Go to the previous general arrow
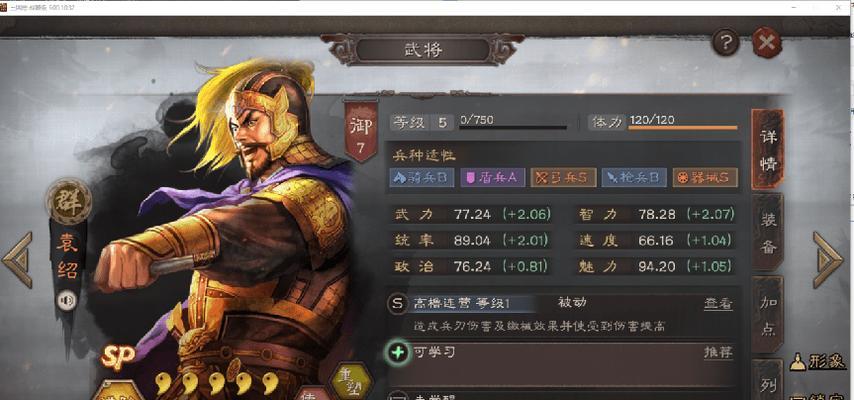The height and width of the screenshot is (400, 854). tap(17, 259)
